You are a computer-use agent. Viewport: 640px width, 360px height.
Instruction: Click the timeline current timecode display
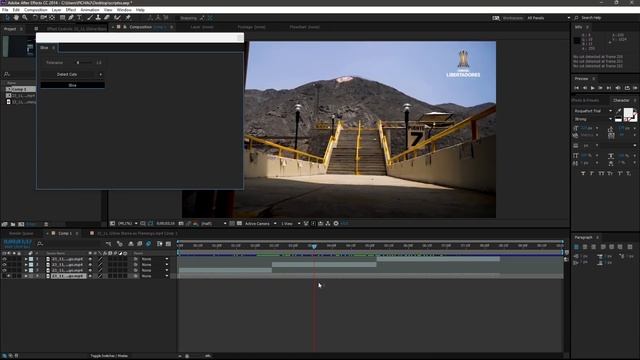coord(18,242)
